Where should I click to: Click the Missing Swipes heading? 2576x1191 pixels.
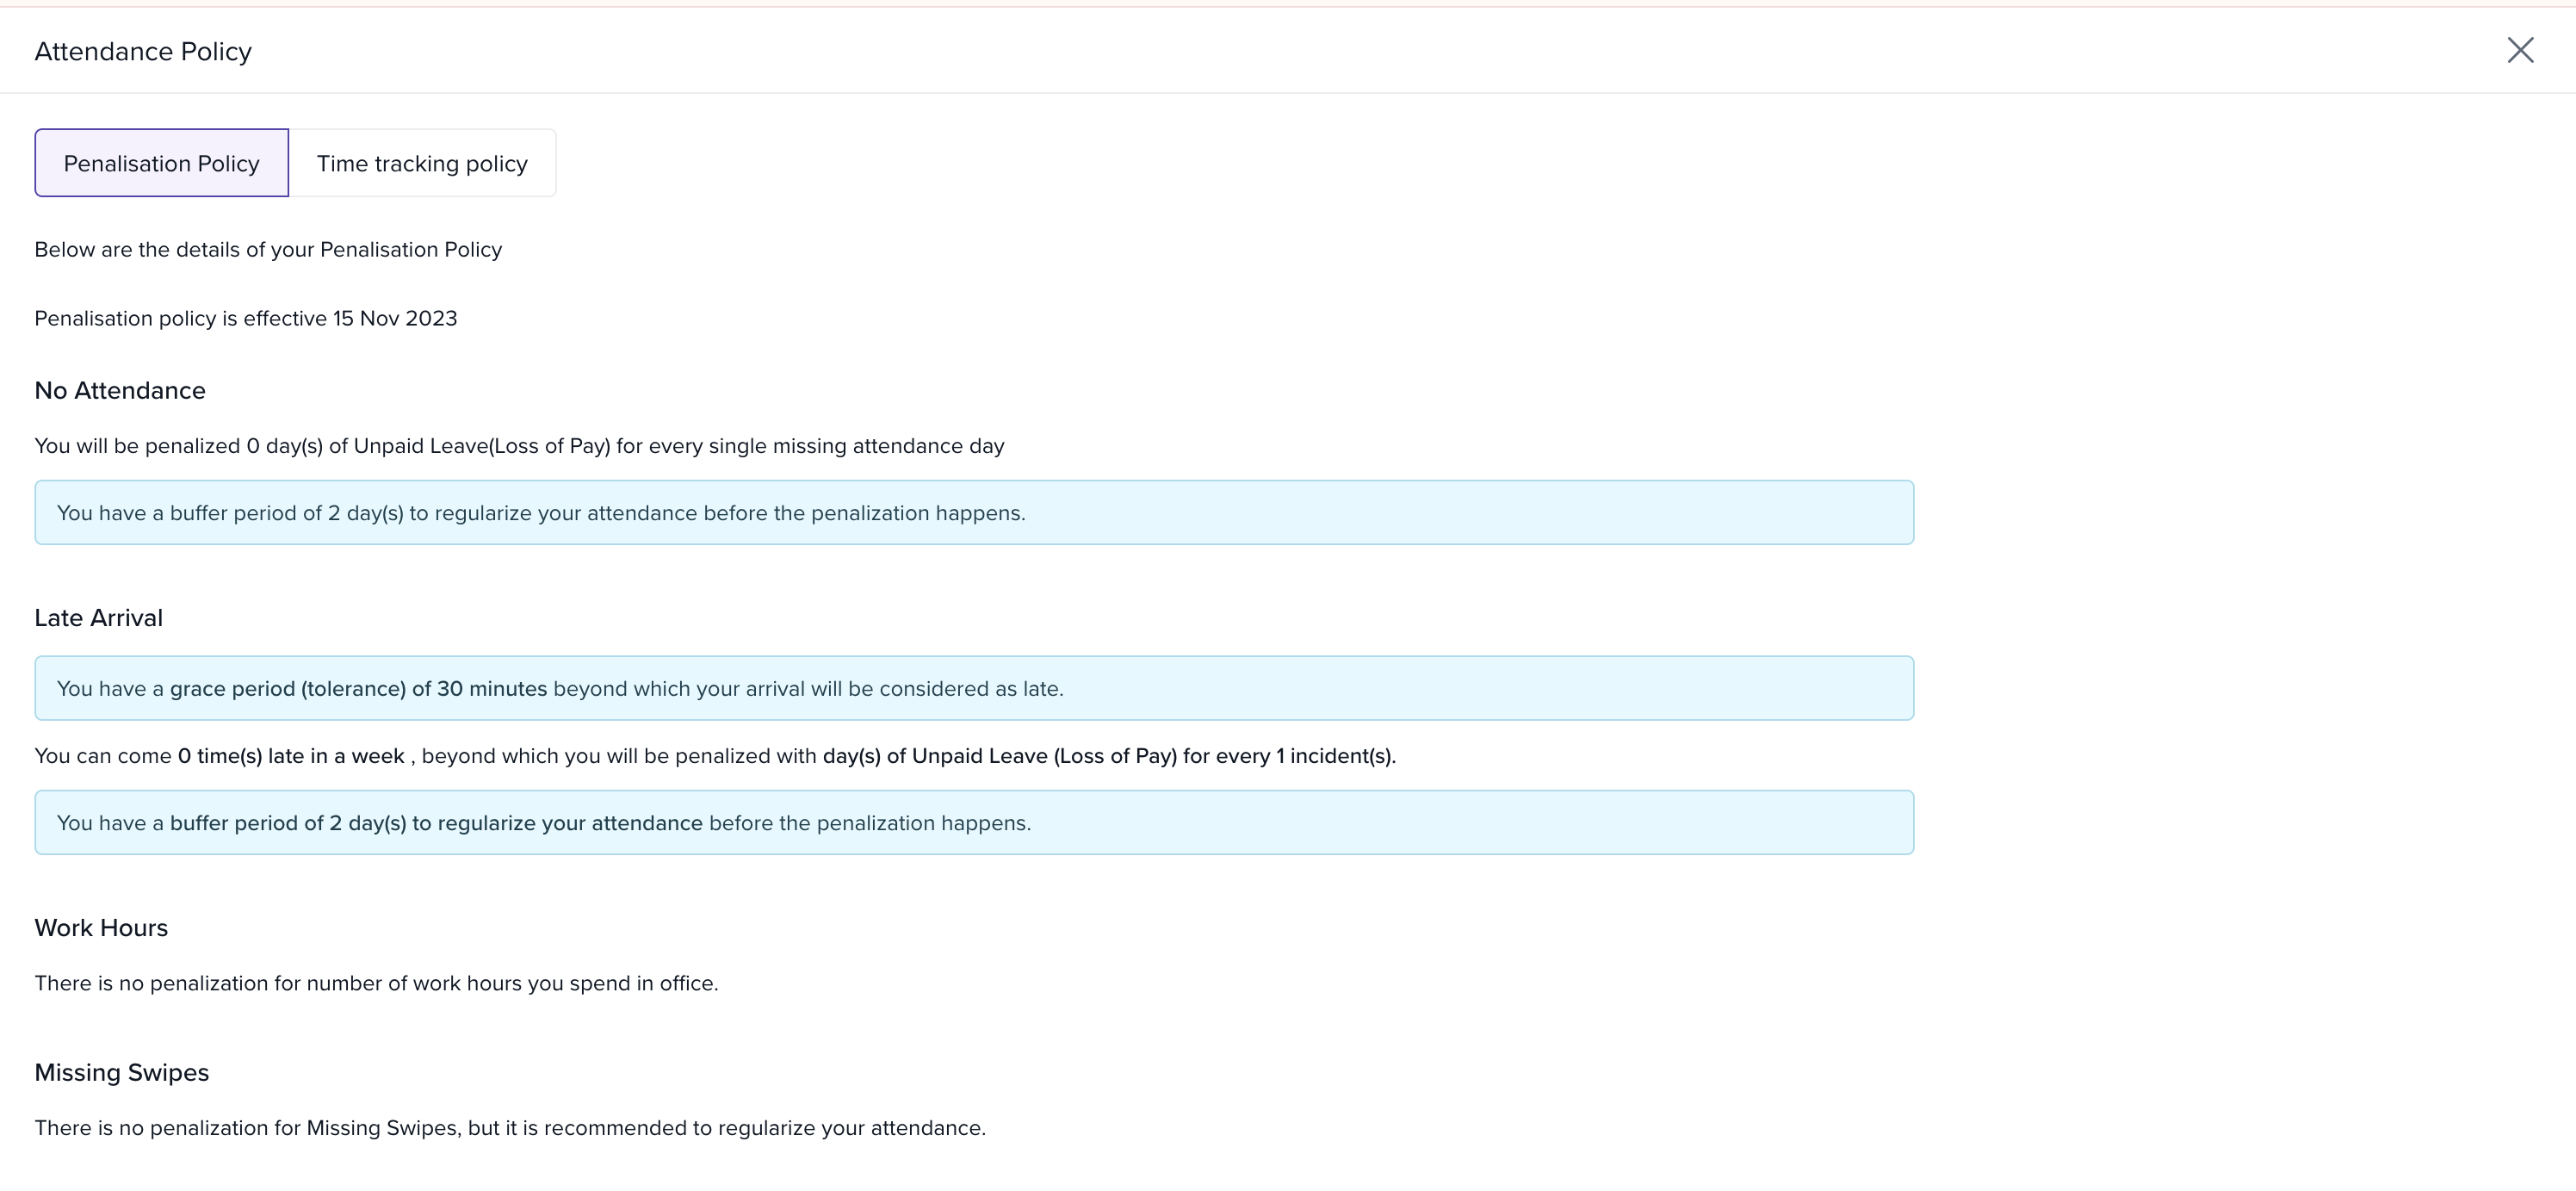coord(121,1072)
